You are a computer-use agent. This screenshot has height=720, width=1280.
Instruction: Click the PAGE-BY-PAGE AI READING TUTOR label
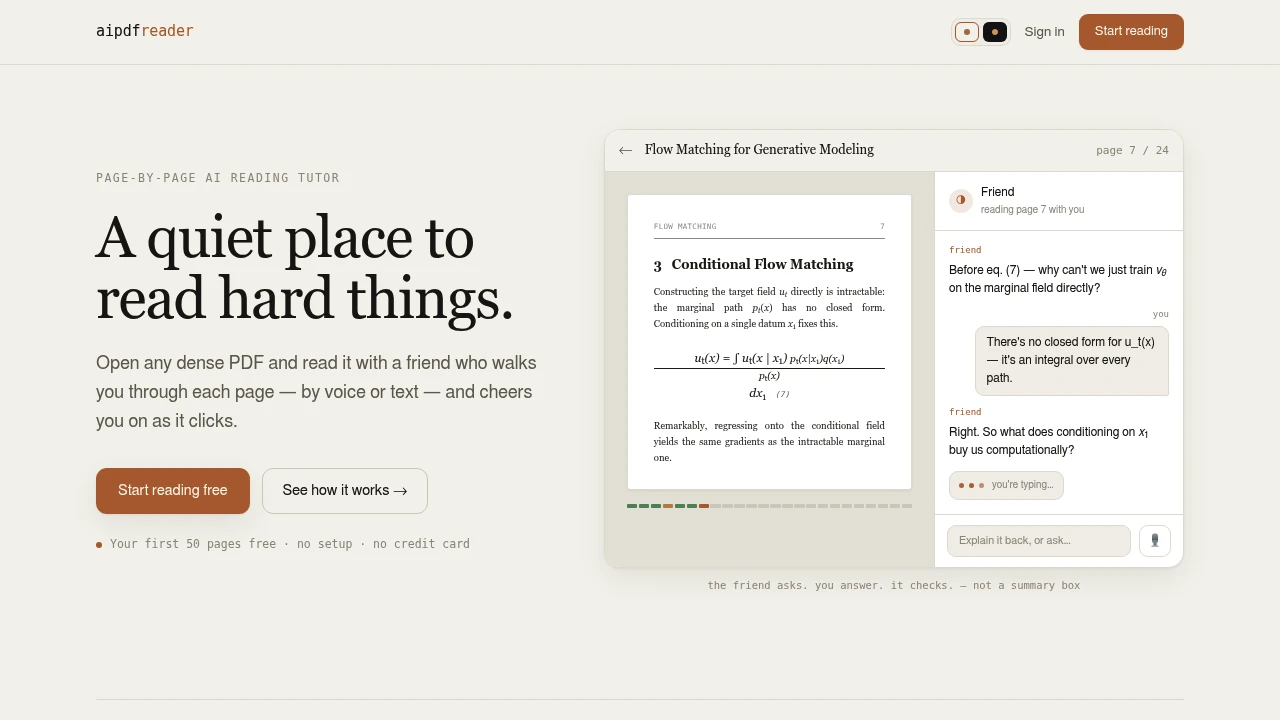218,178
